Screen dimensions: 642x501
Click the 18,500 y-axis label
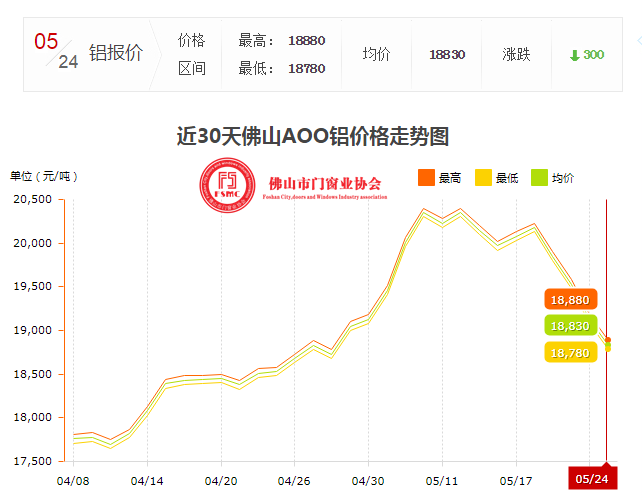(x=32, y=374)
